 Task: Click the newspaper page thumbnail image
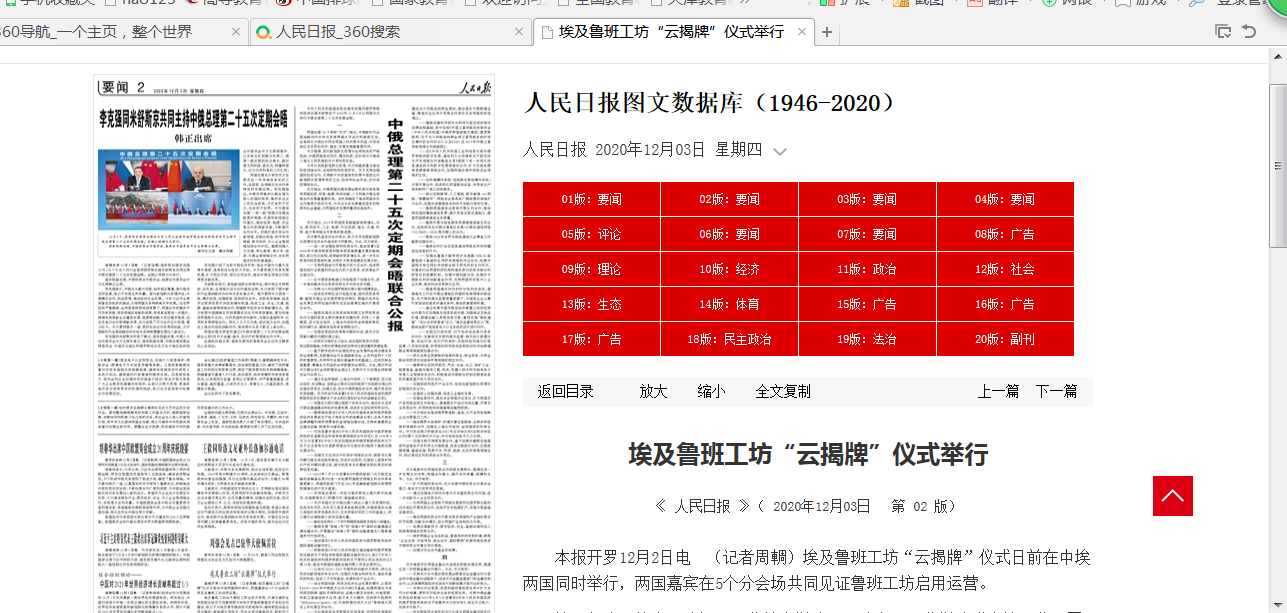point(294,340)
